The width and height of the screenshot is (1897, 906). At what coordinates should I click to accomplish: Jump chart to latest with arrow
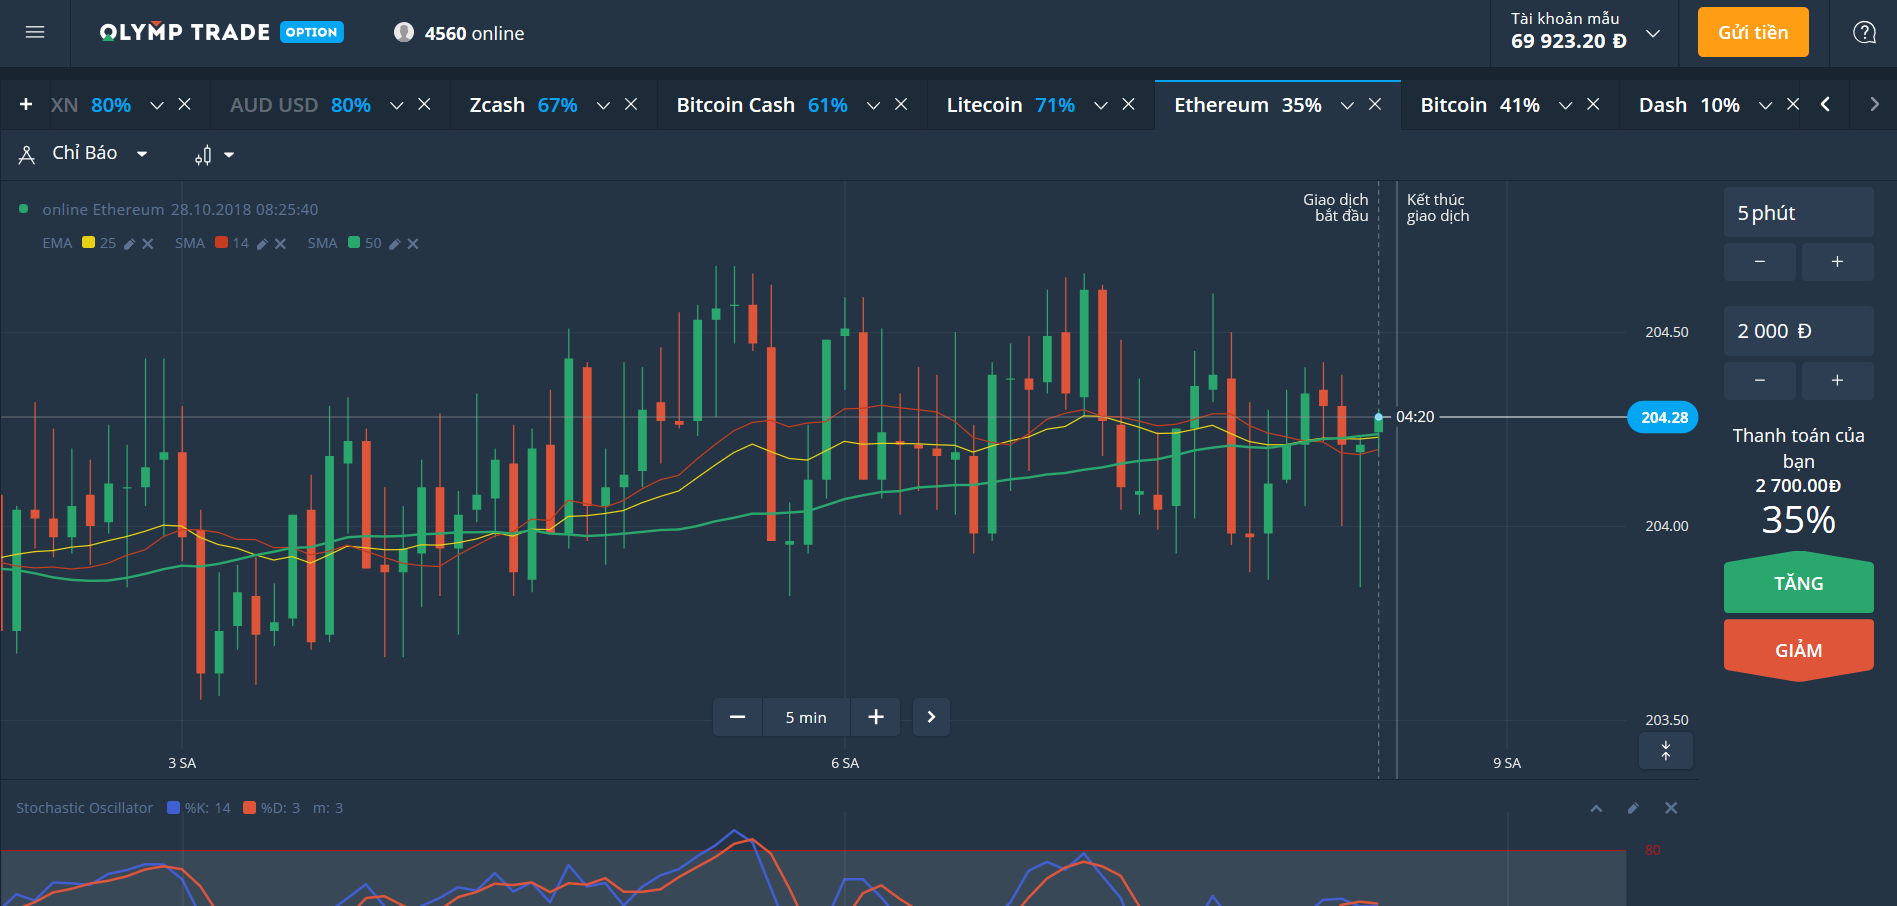tap(931, 717)
